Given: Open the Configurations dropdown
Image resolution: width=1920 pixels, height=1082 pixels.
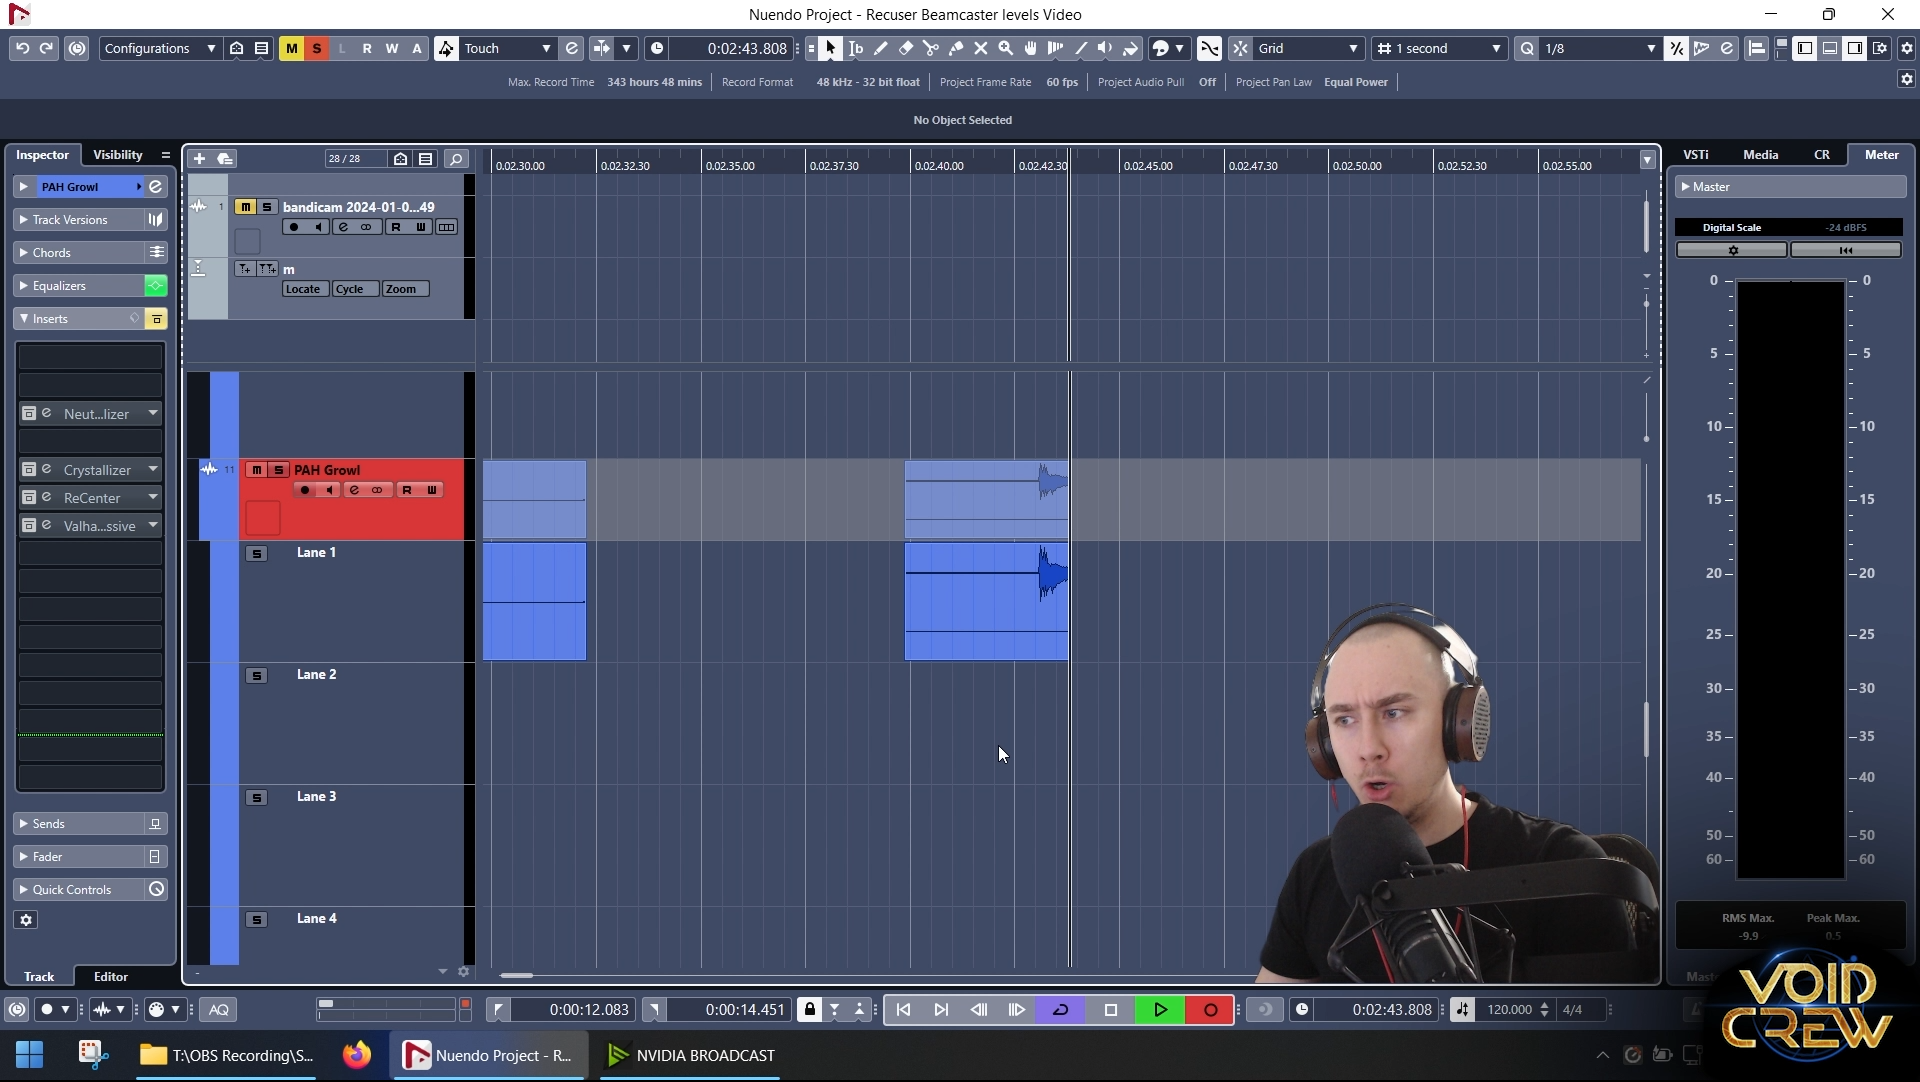Looking at the screenshot, I should 159,48.
